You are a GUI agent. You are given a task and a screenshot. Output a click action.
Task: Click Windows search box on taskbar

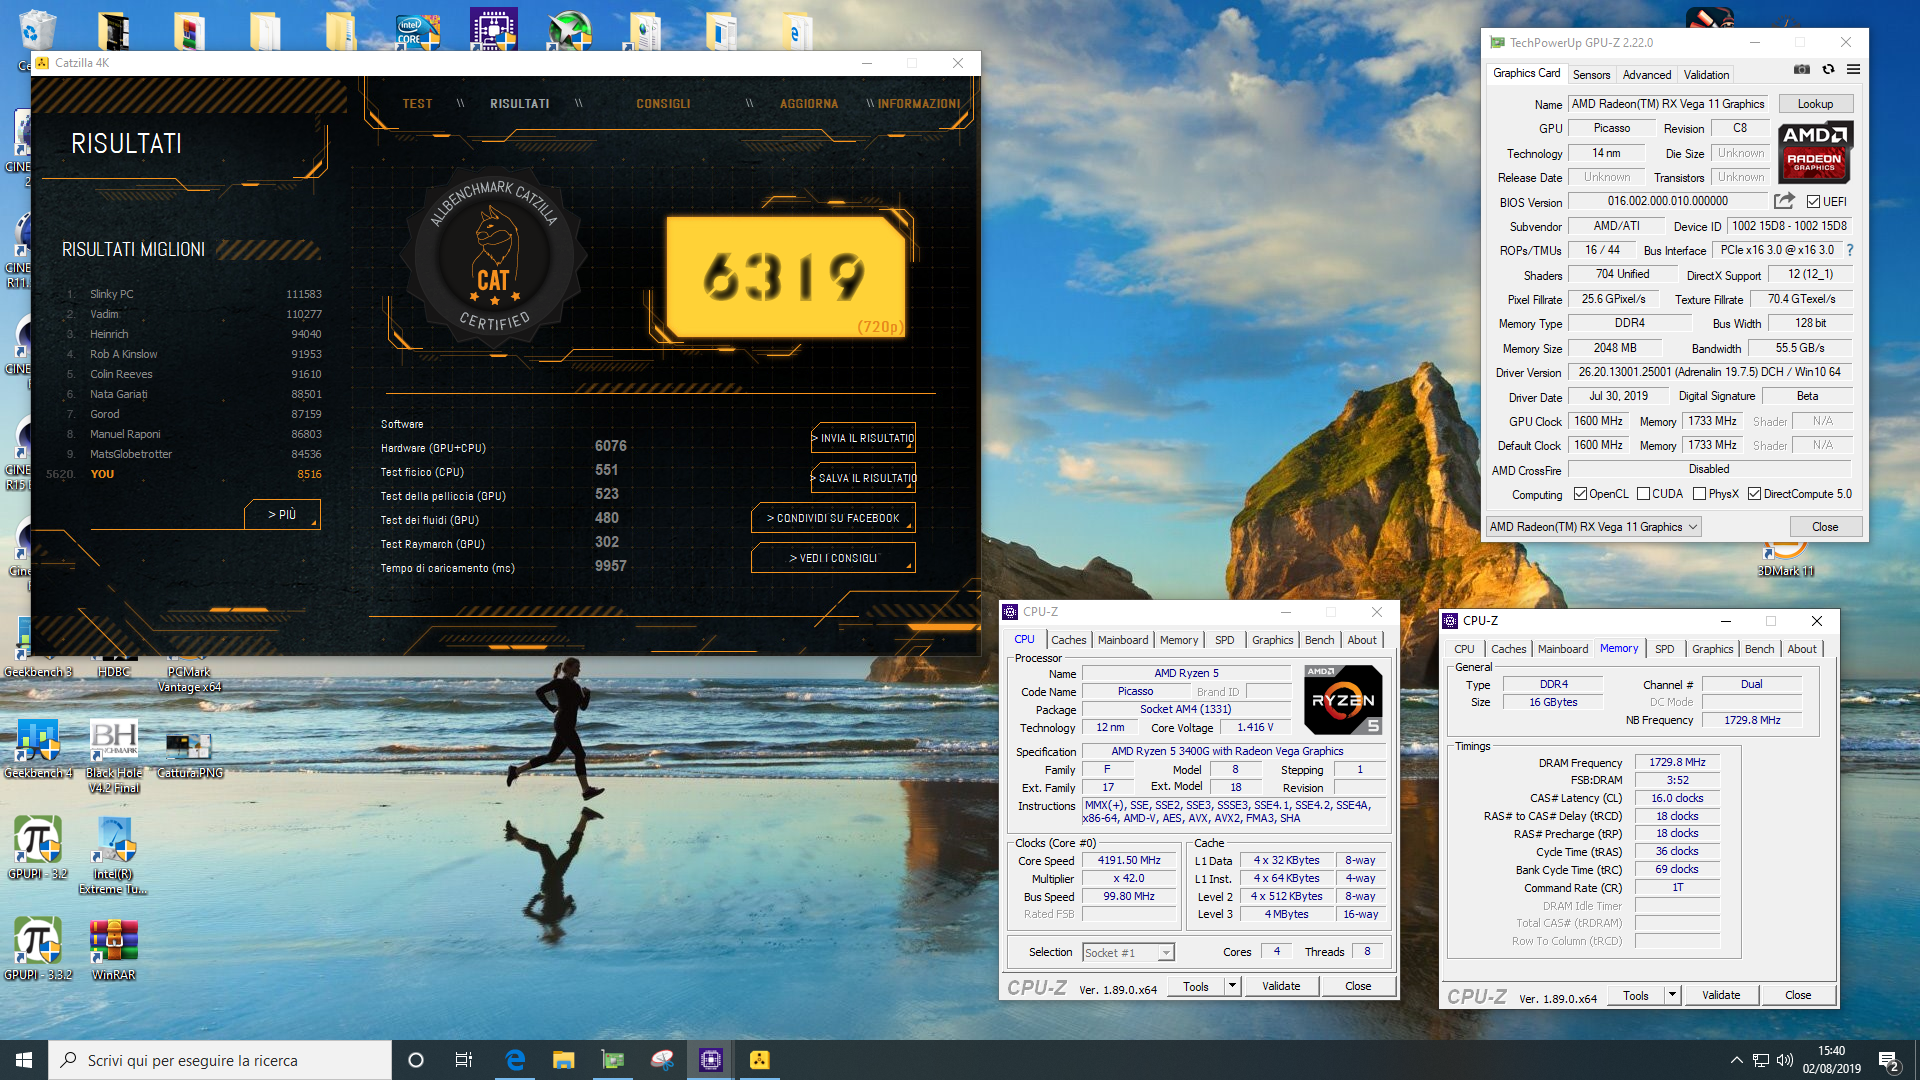click(x=220, y=1060)
